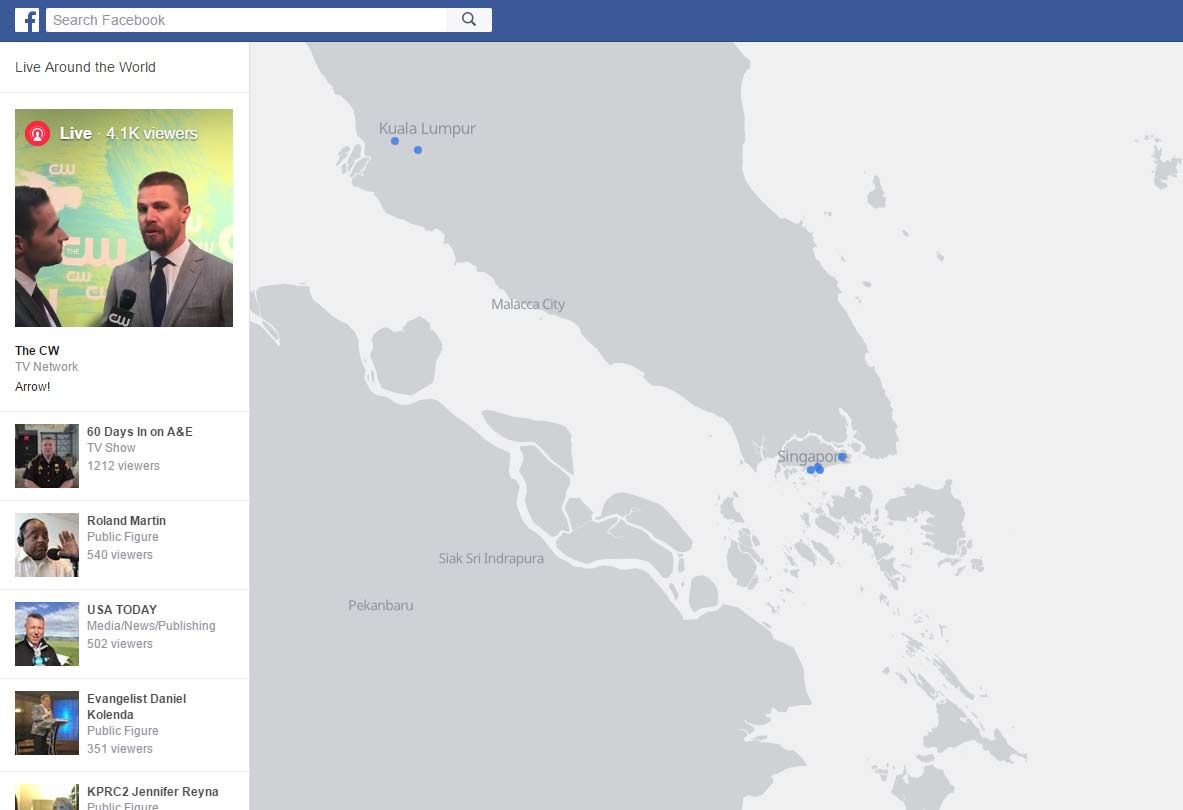Open Roland Martin's live stream thumbnail

[46, 544]
